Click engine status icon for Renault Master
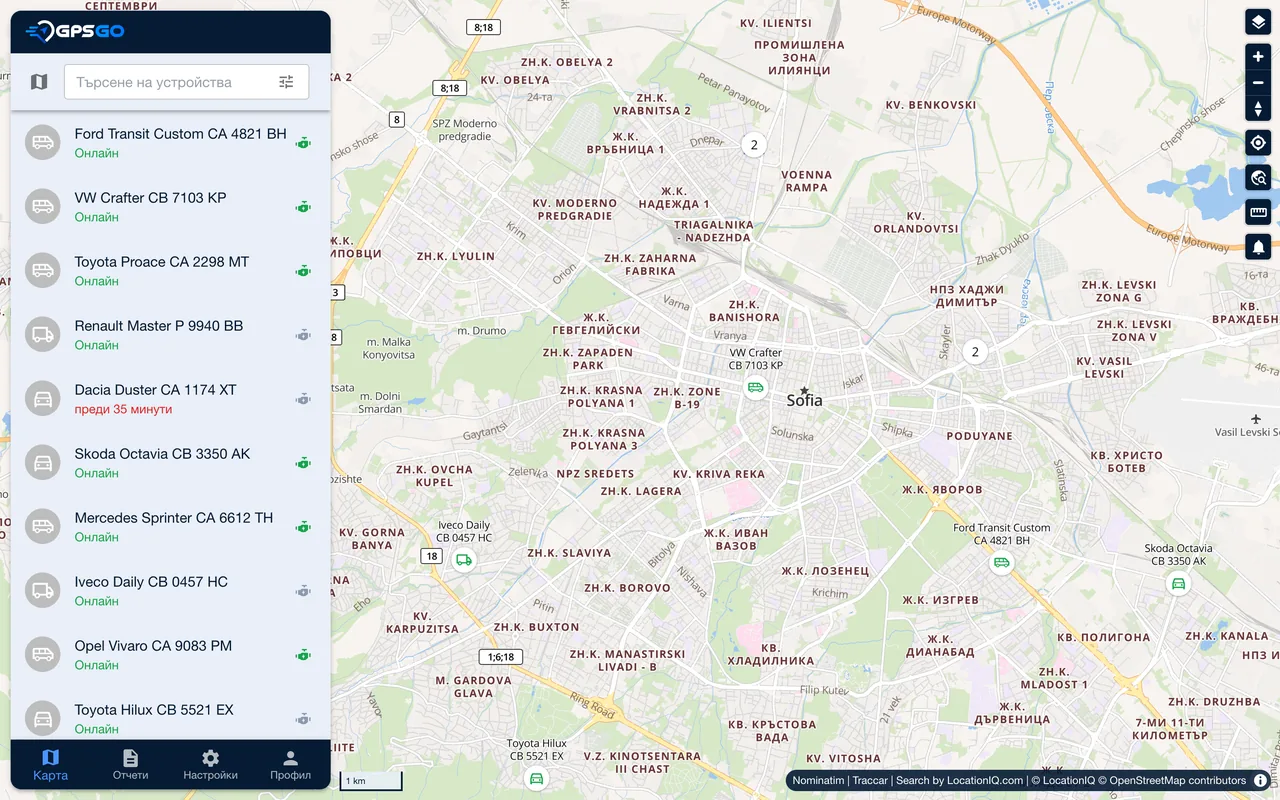The image size is (1280, 800). (303, 335)
